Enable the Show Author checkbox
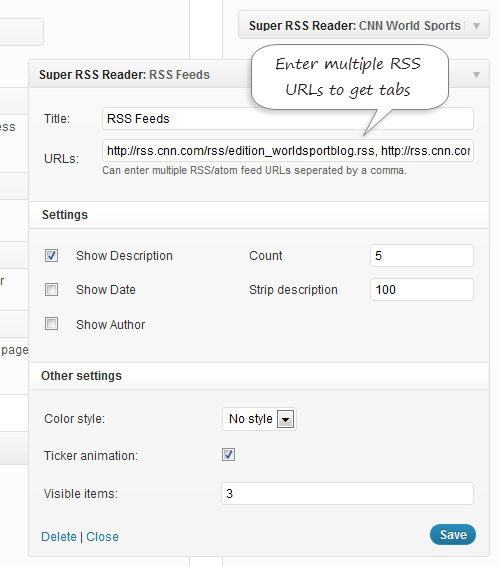This screenshot has height=566, width=501. [x=51, y=324]
